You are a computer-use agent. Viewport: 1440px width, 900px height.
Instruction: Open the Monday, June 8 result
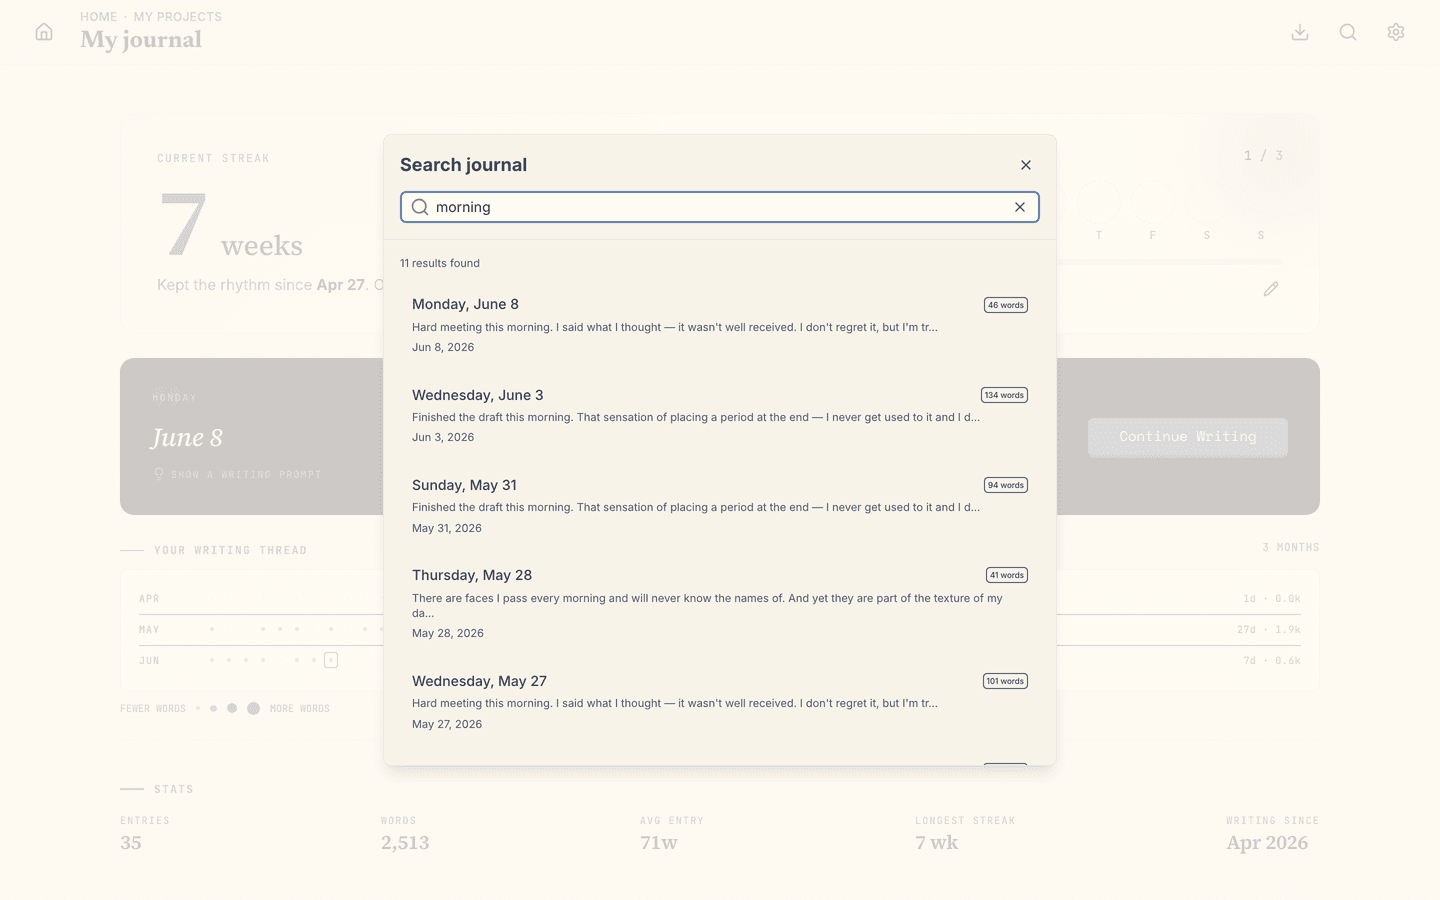[x=720, y=325]
